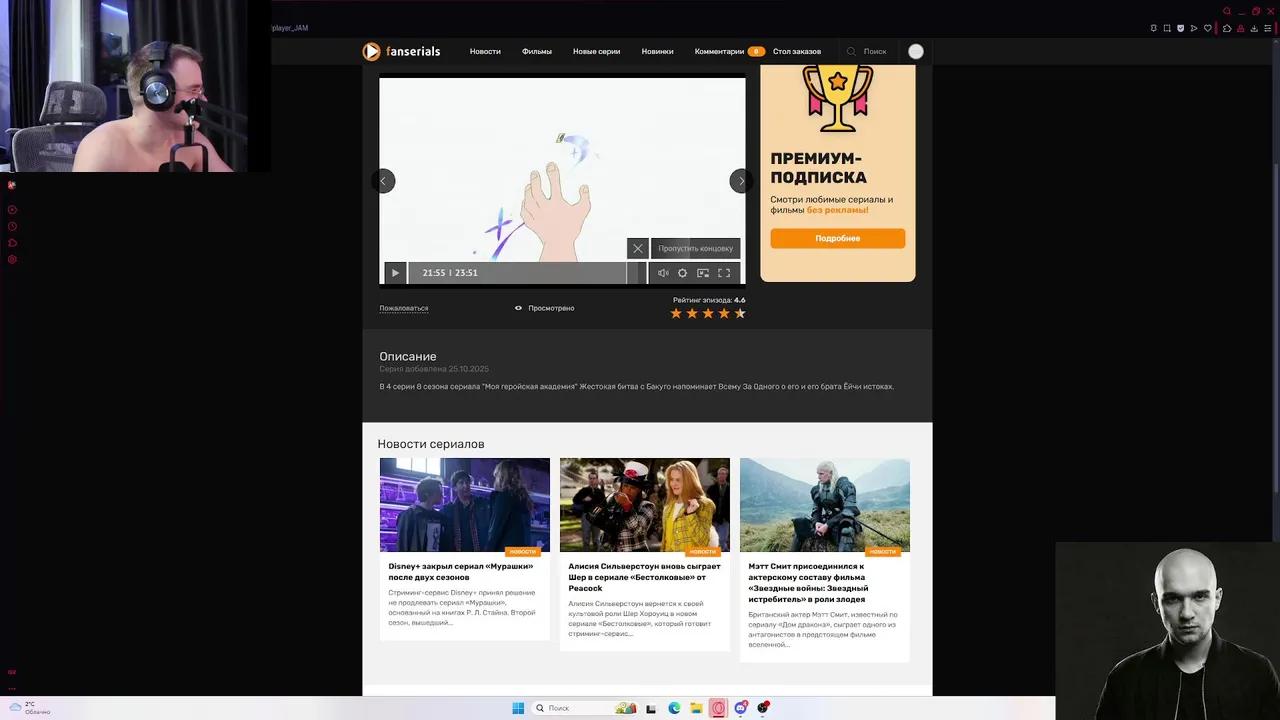This screenshot has width=1280, height=720.
Task: Rate the episode two stars
Action: click(692, 313)
